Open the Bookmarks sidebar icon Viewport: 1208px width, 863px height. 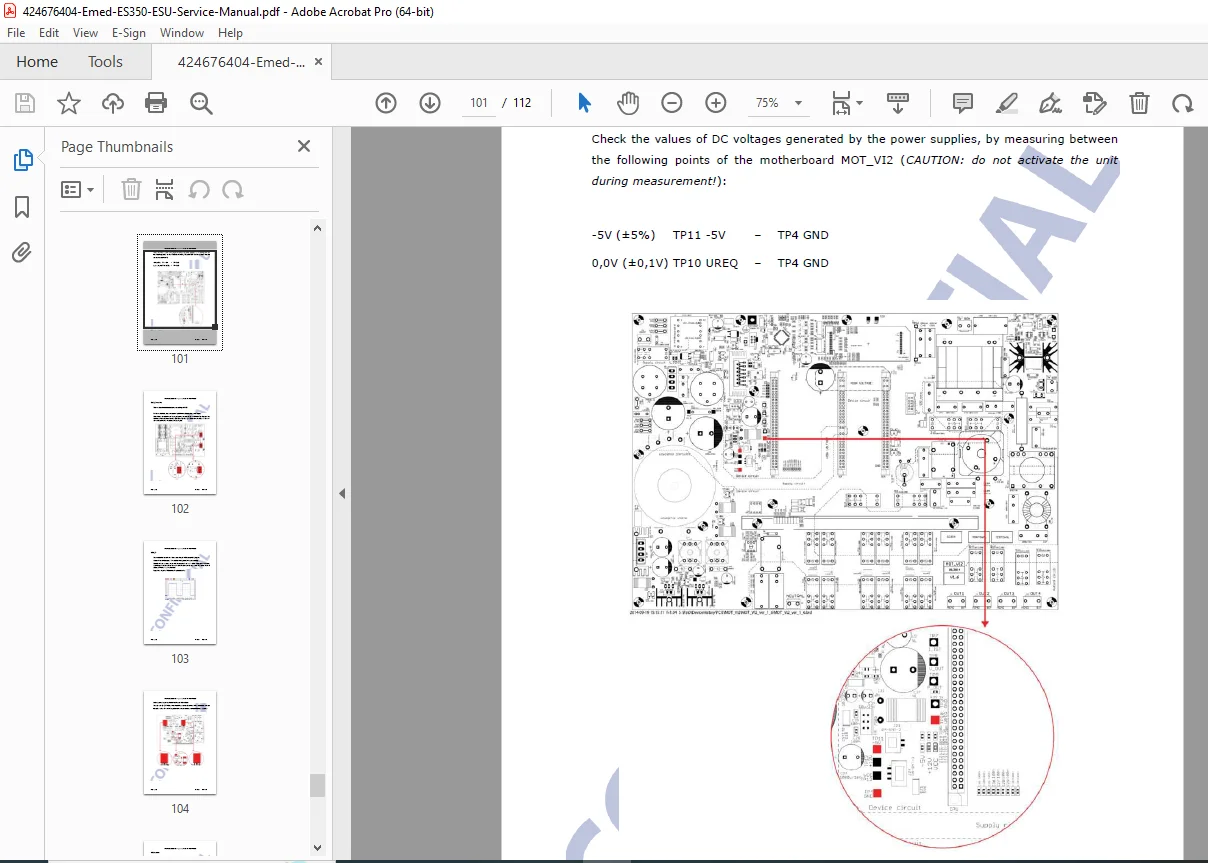[22, 207]
